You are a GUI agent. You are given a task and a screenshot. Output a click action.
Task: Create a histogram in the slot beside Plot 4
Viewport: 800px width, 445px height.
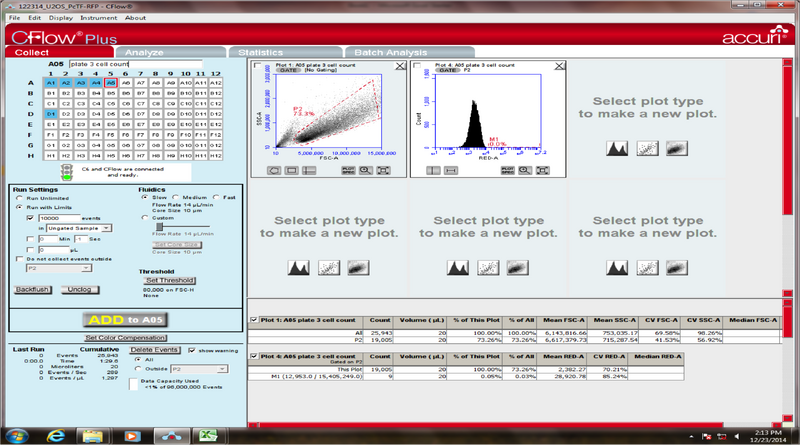(617, 149)
